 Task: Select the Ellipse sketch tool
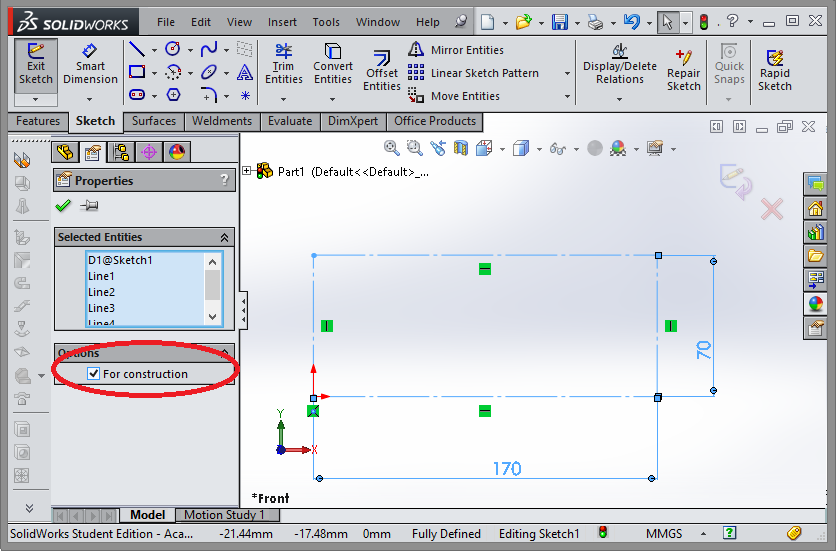[x=208, y=71]
